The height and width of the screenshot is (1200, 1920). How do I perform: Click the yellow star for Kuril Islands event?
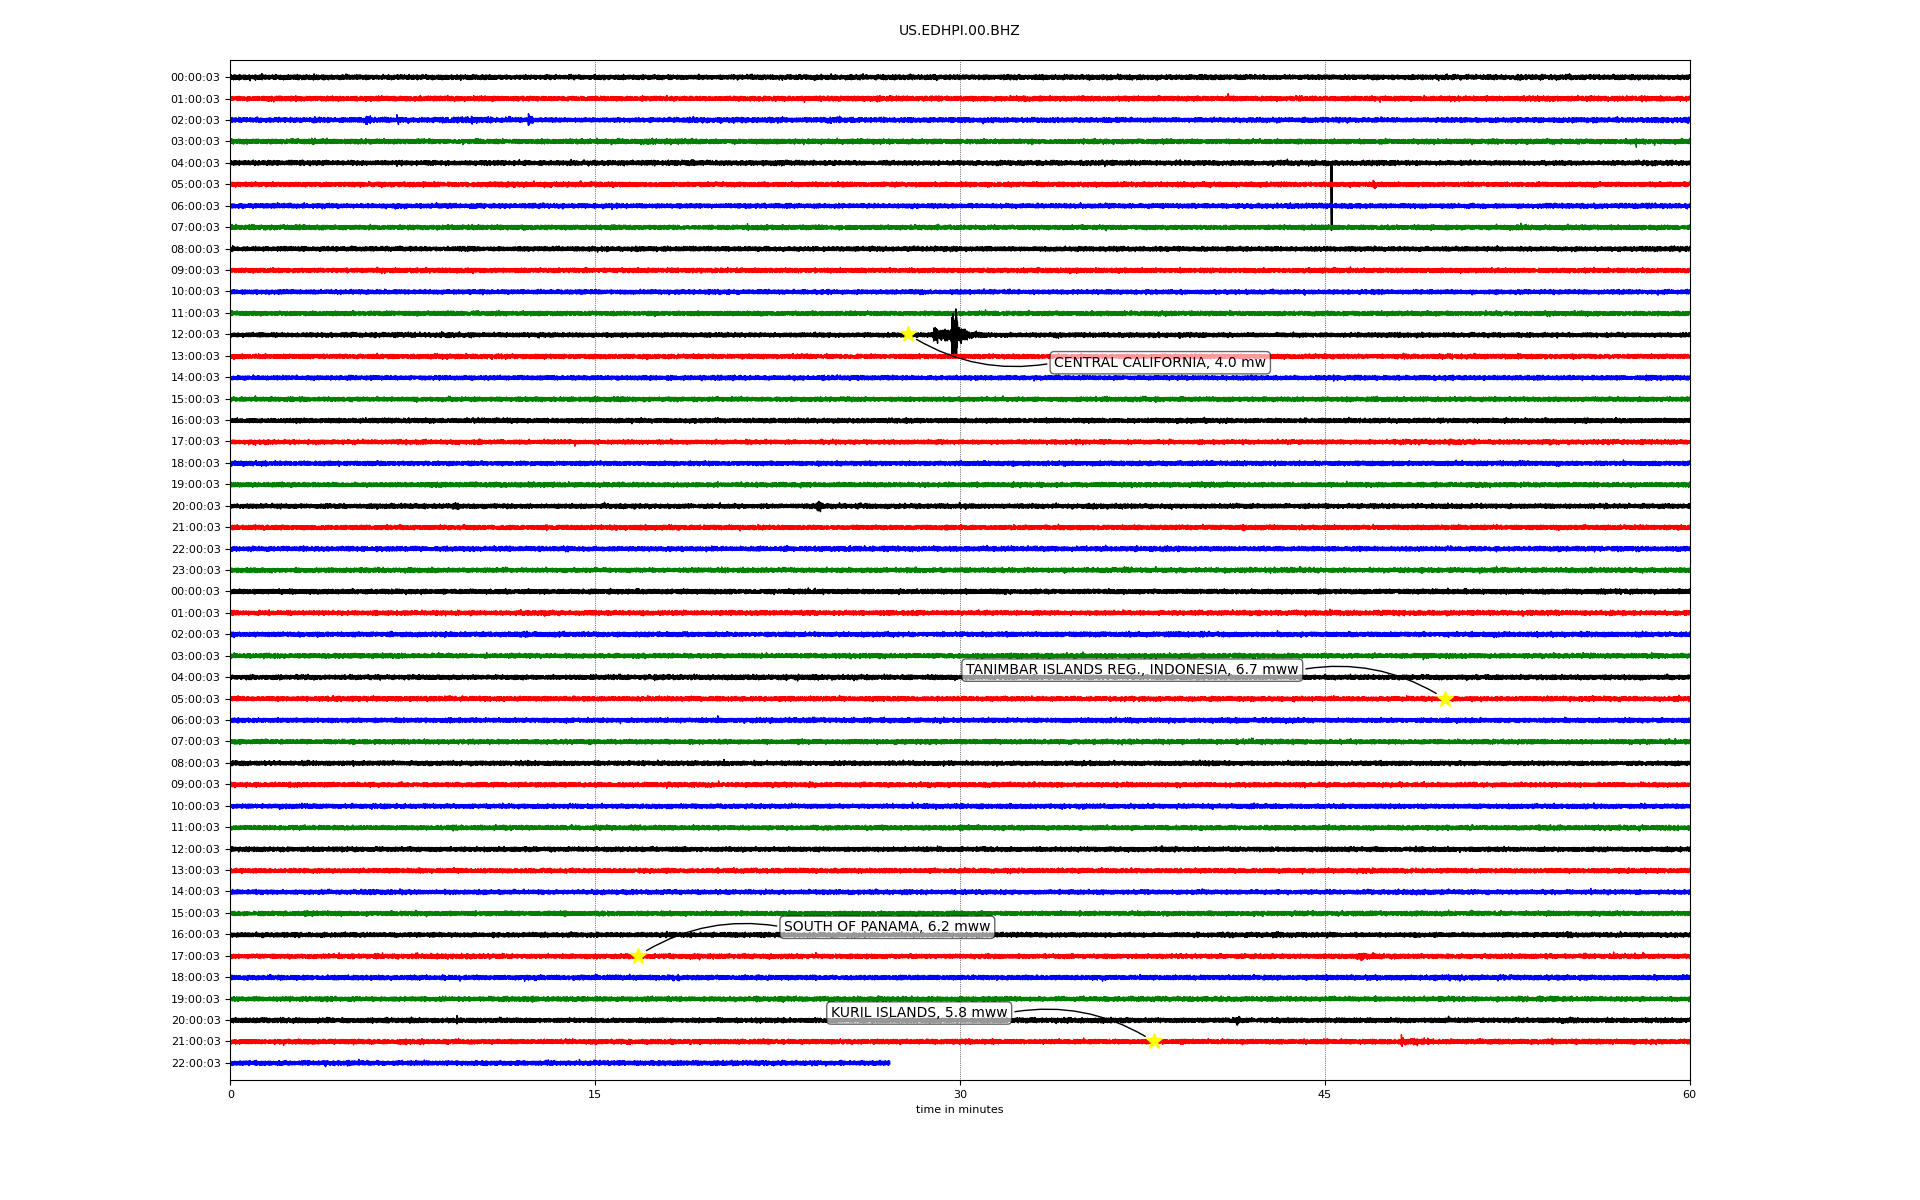tap(1154, 1042)
